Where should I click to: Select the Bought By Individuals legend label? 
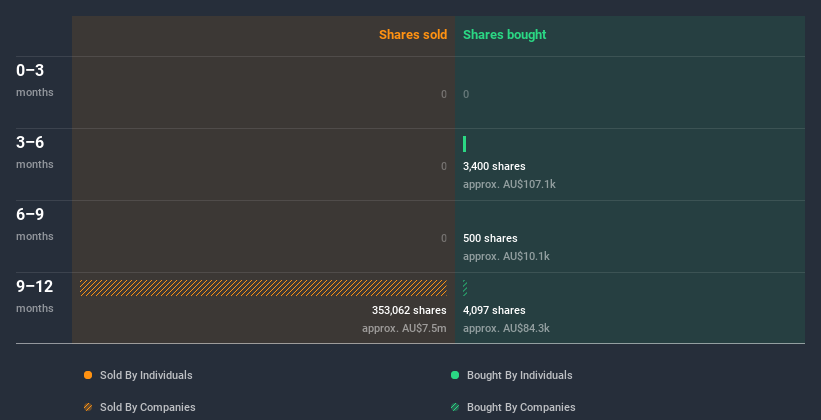pos(519,375)
